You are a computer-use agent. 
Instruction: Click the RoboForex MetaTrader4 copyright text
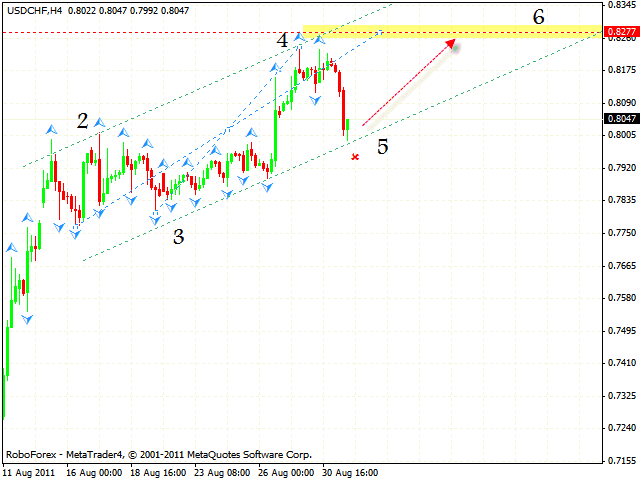158,453
